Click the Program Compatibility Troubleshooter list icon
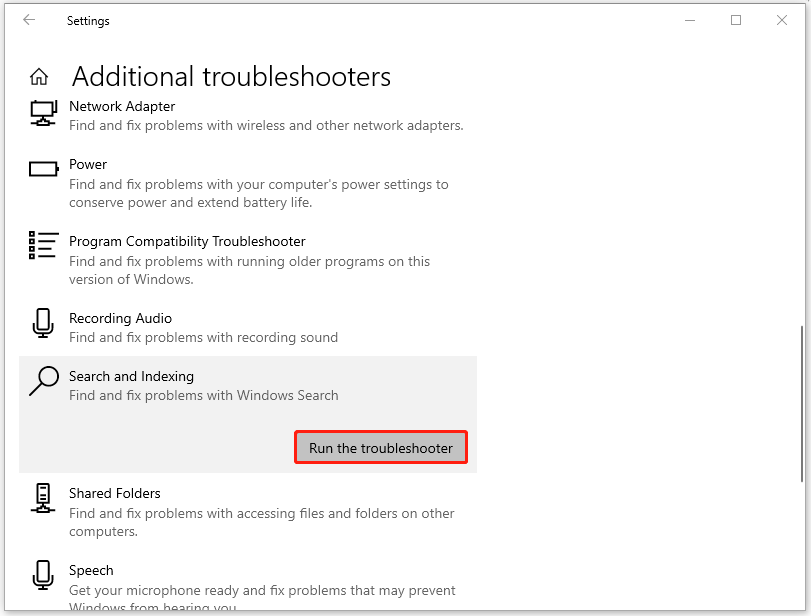 [x=43, y=248]
